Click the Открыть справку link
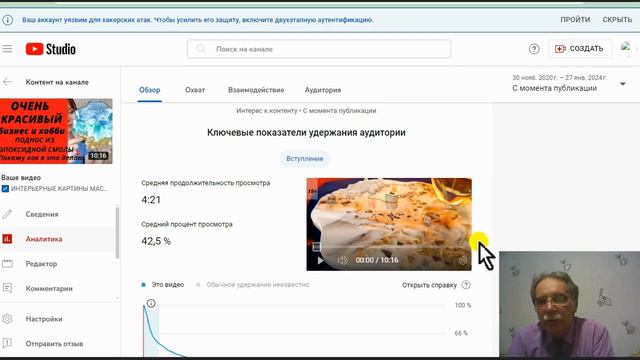640x360 pixels. pyautogui.click(x=429, y=285)
